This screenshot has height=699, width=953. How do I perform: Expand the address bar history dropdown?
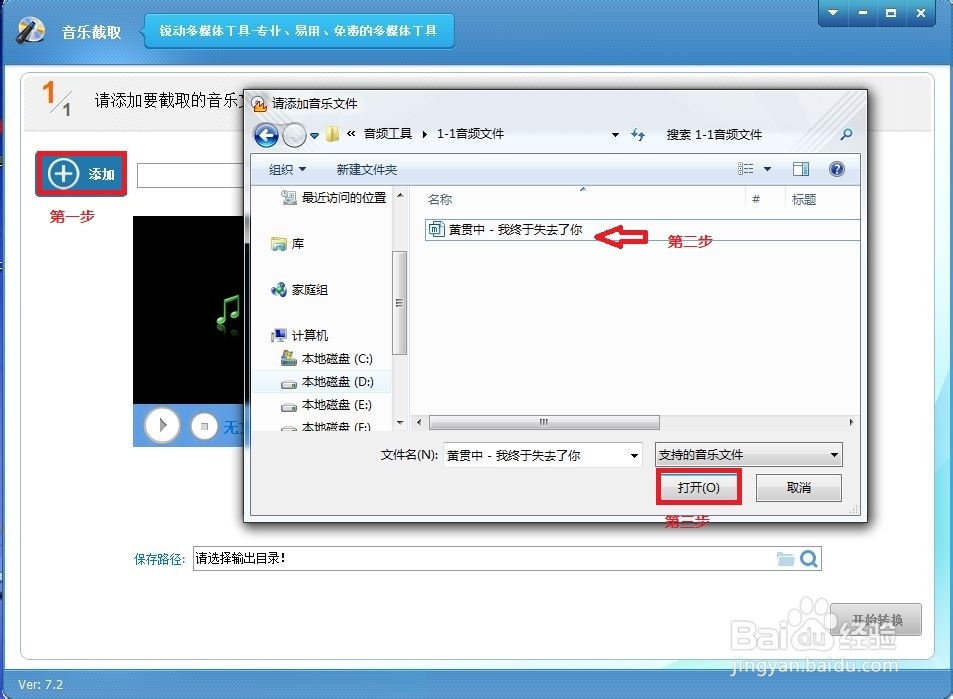point(615,135)
